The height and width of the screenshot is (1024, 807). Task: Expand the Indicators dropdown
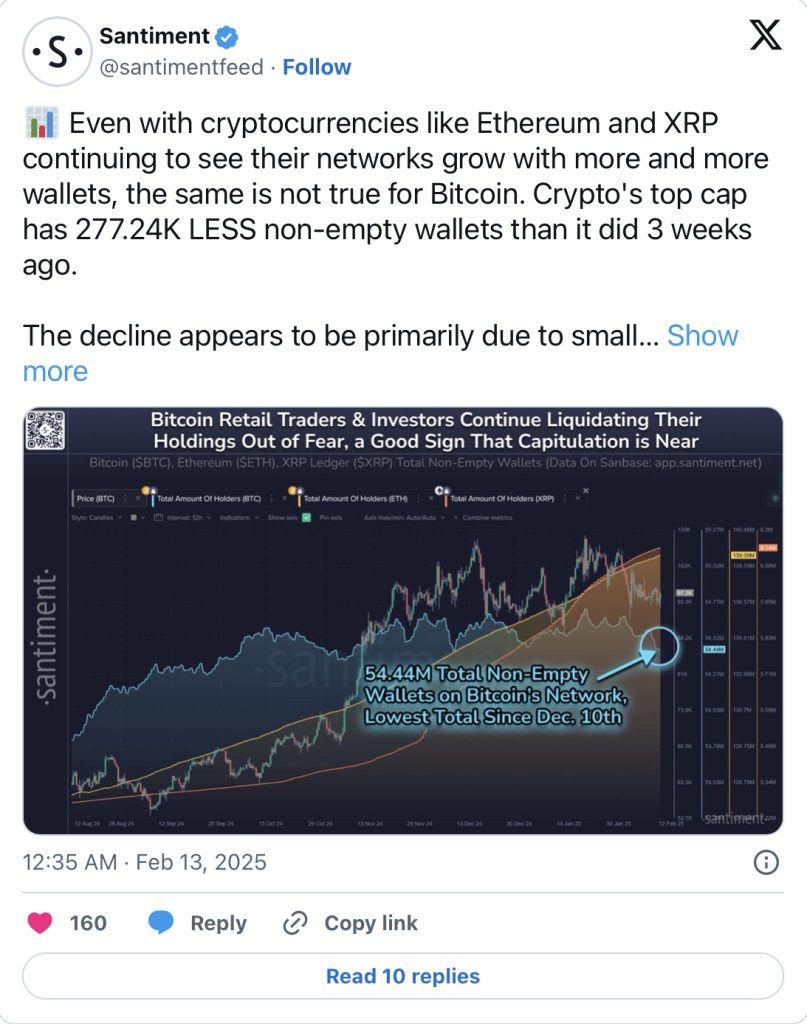click(x=239, y=517)
